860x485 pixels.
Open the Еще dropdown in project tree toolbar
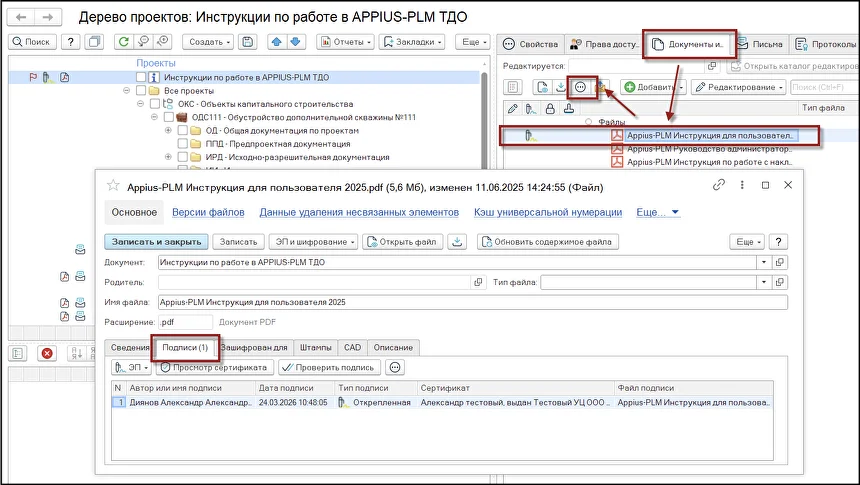(473, 42)
